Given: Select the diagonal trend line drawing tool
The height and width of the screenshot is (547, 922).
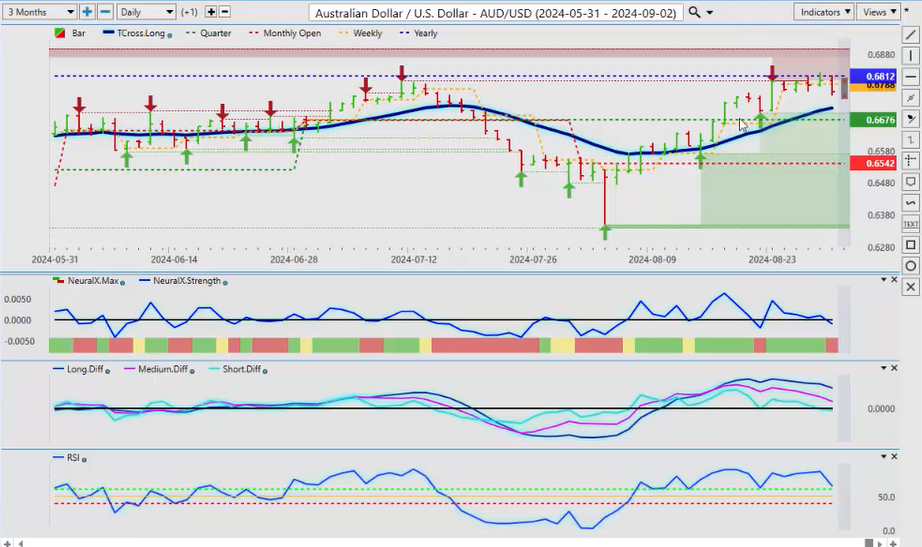Looking at the screenshot, I should click(x=910, y=35).
